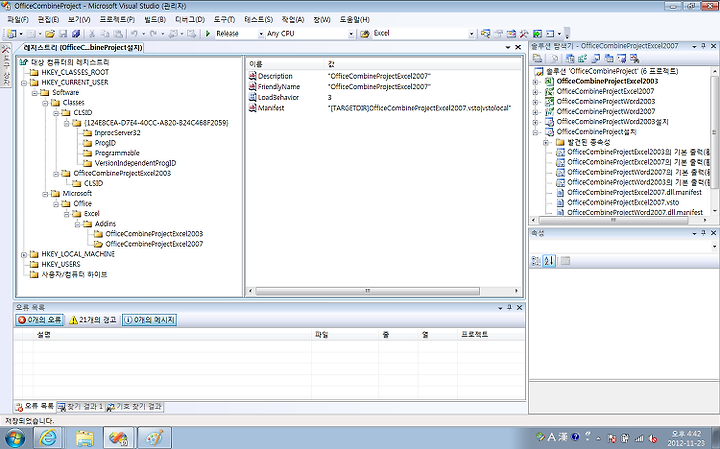Switch to the 찾기 결과 1 tab
Image resolution: width=720 pixels, height=449 pixels.
click(81, 407)
